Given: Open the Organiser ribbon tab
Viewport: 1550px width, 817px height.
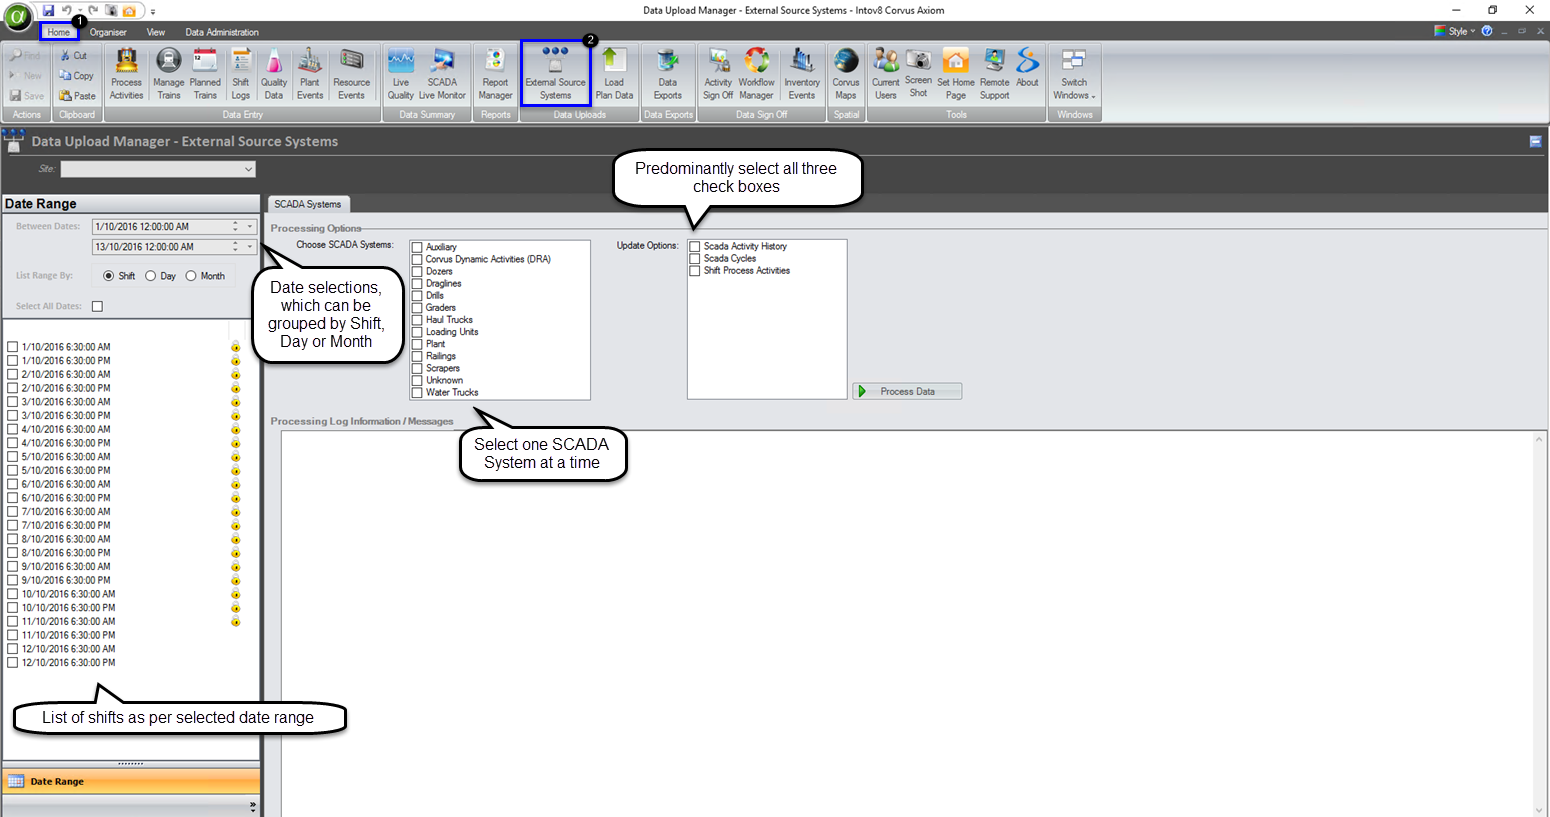Looking at the screenshot, I should (107, 31).
